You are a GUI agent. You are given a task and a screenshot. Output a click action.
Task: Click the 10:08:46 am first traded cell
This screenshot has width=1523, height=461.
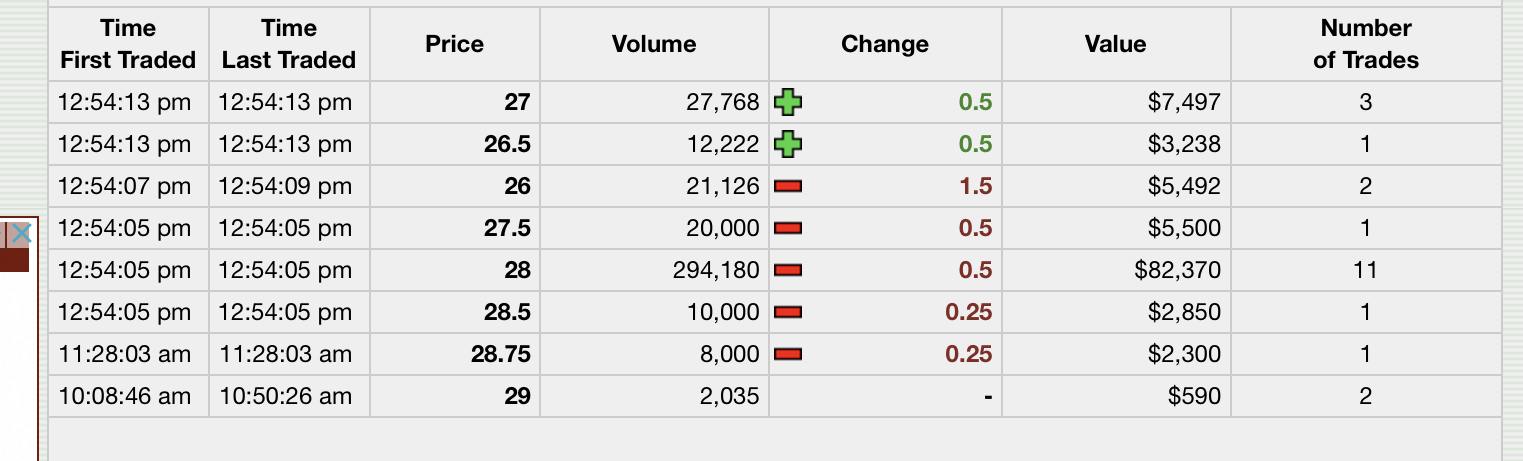(128, 396)
